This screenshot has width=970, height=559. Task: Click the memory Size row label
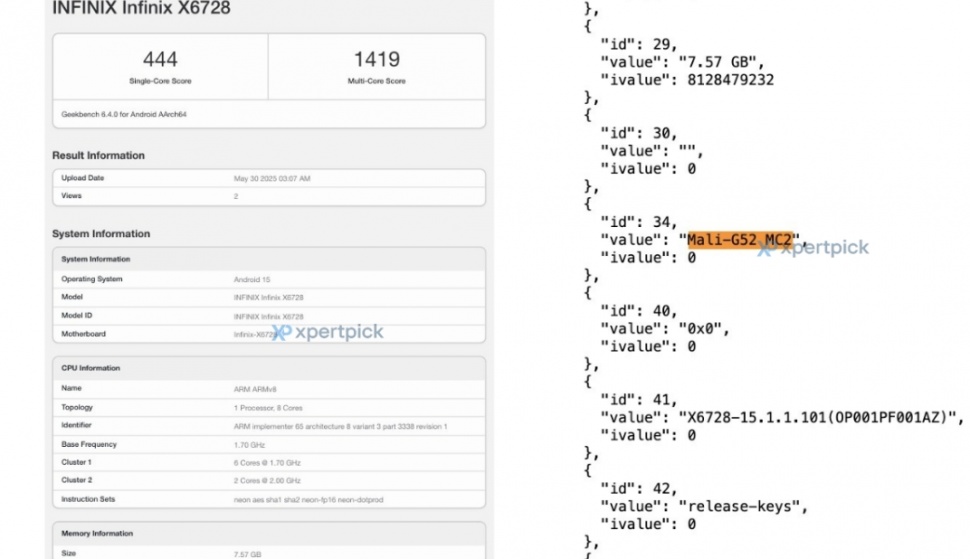tap(68, 553)
